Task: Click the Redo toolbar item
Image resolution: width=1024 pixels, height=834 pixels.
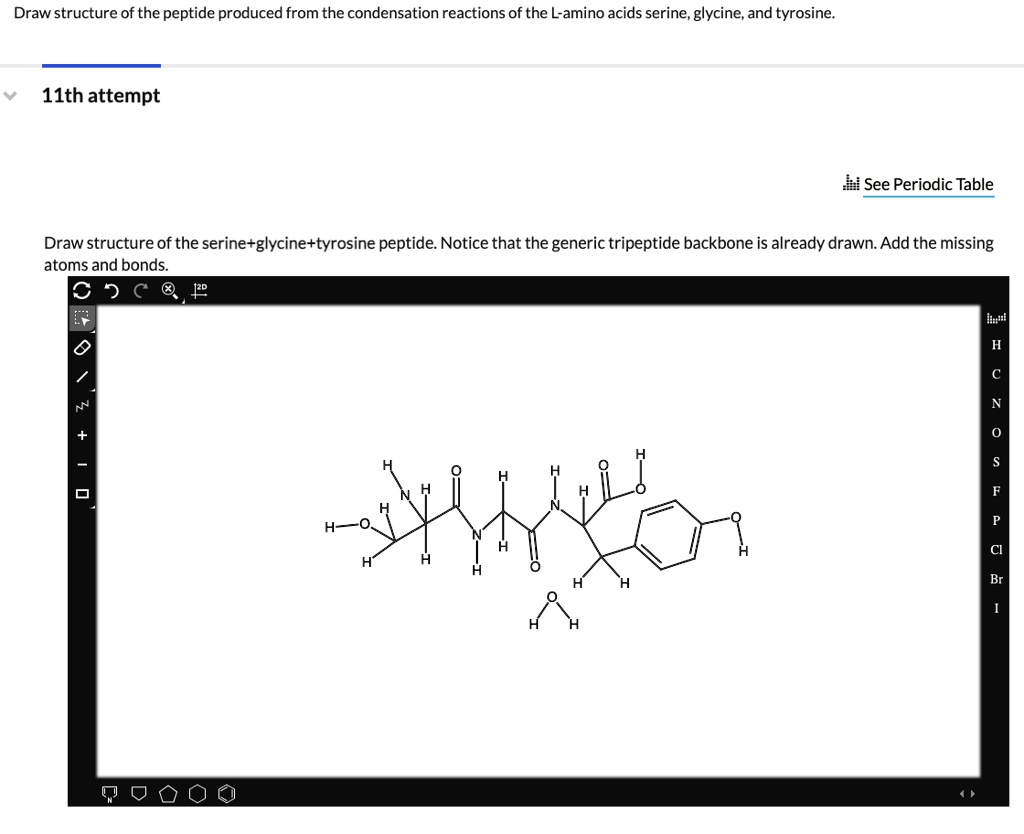Action: pos(140,290)
